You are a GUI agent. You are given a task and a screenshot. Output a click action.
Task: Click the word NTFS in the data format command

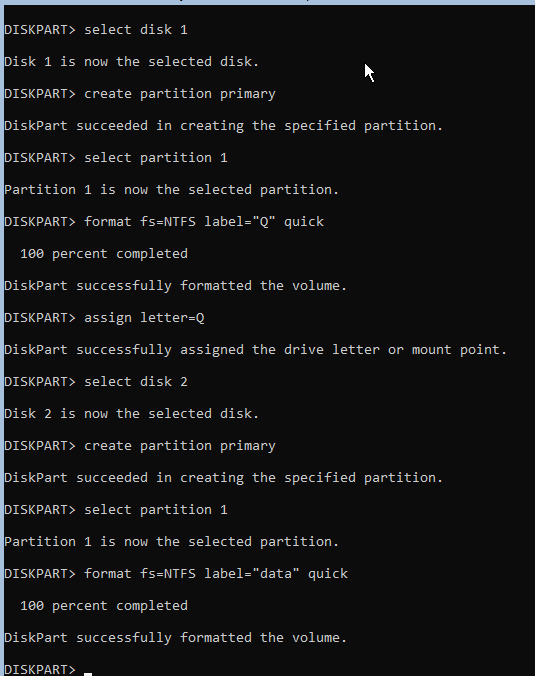pos(180,574)
